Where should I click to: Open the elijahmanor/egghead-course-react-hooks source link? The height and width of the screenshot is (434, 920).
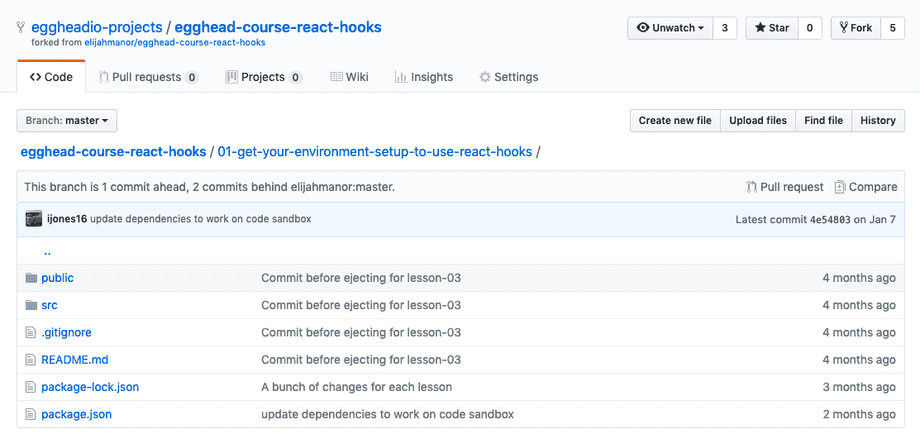point(175,43)
